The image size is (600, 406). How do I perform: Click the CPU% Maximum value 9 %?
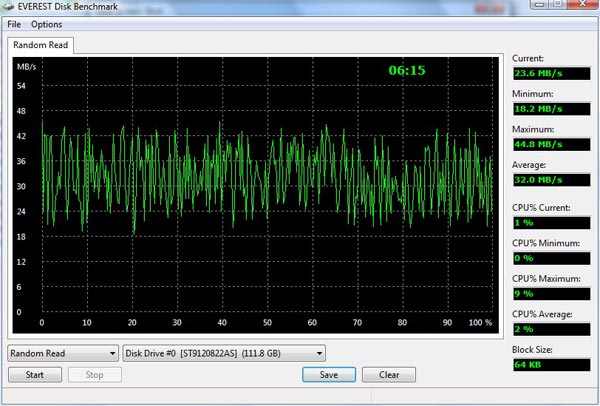pos(551,294)
